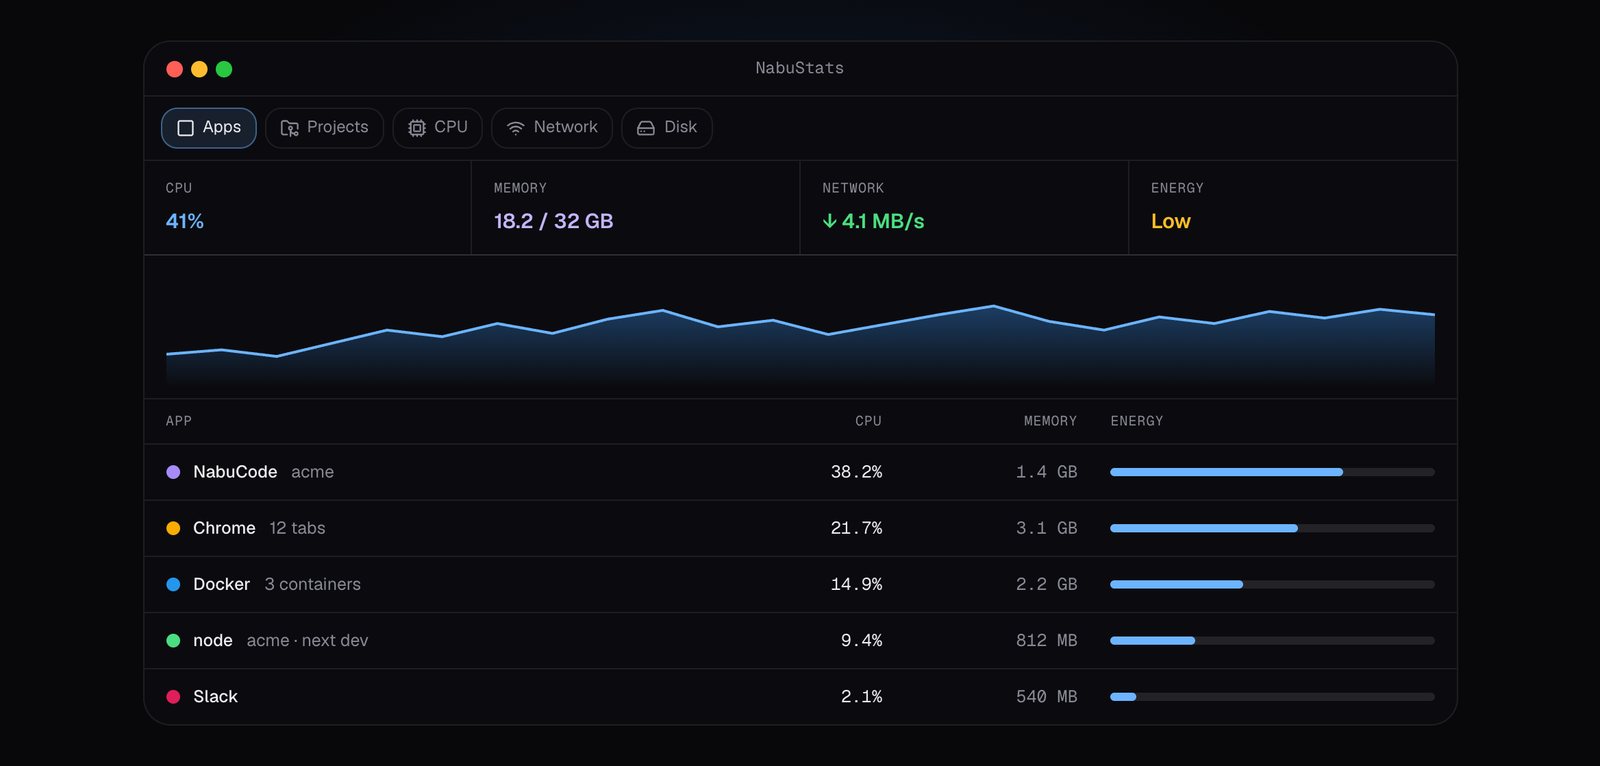Click the '3 containers' label

point(313,584)
